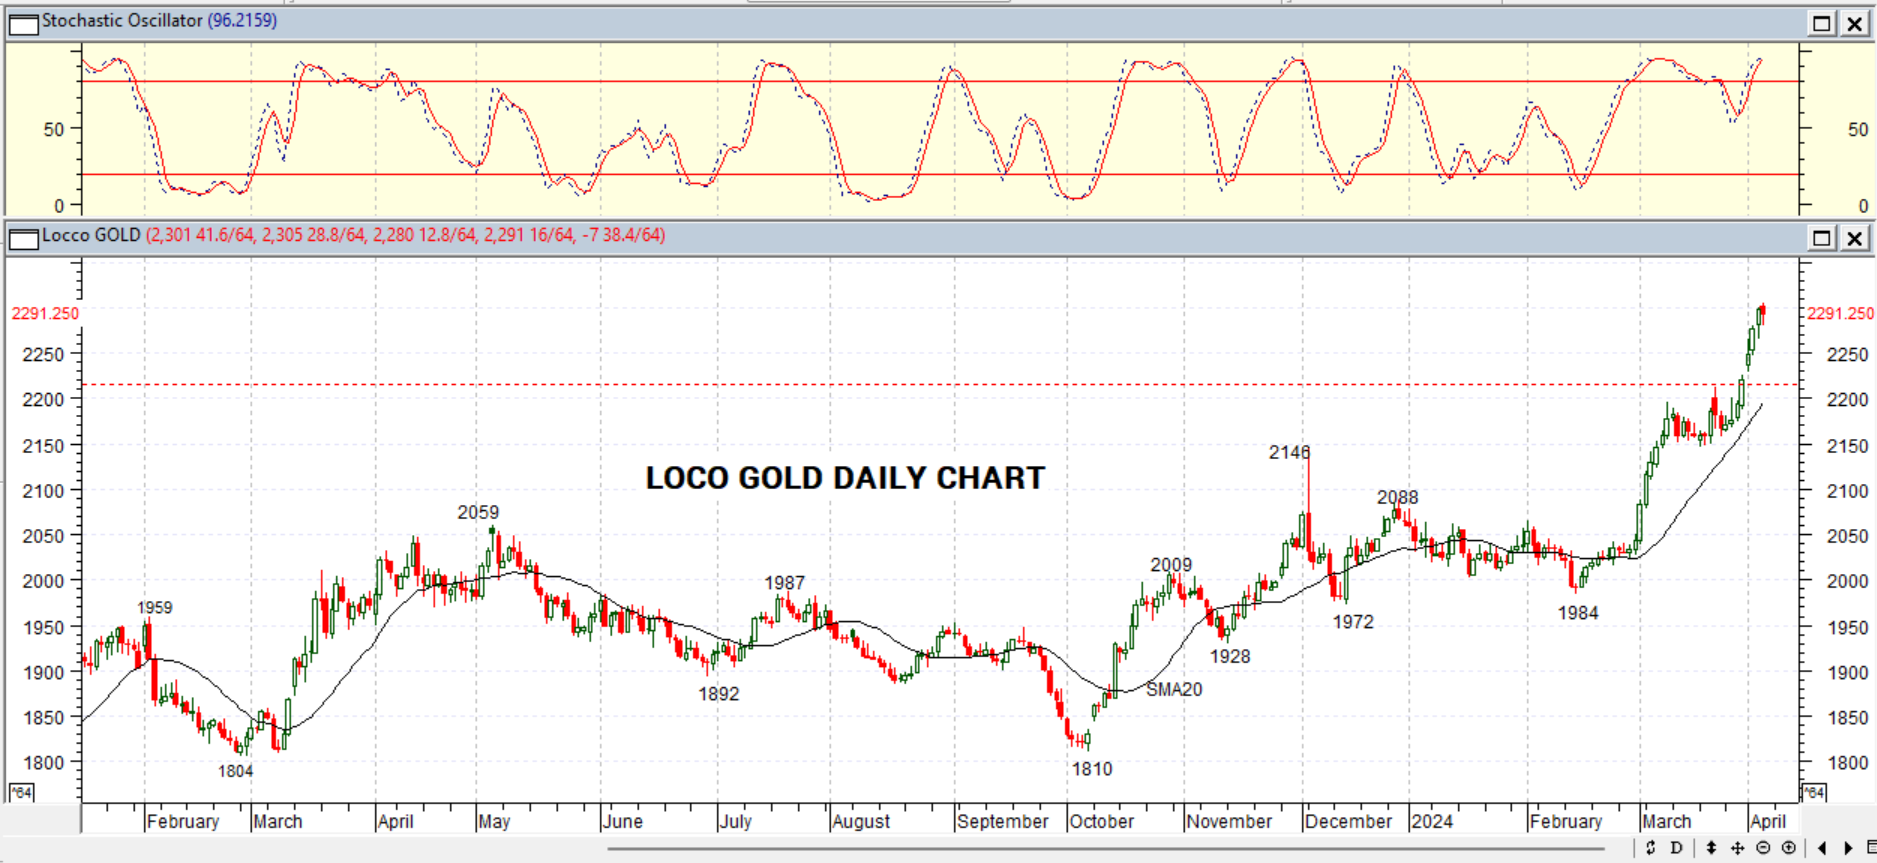Click the stochastic value (96.2159)
1877x863 pixels.
pyautogui.click(x=242, y=21)
